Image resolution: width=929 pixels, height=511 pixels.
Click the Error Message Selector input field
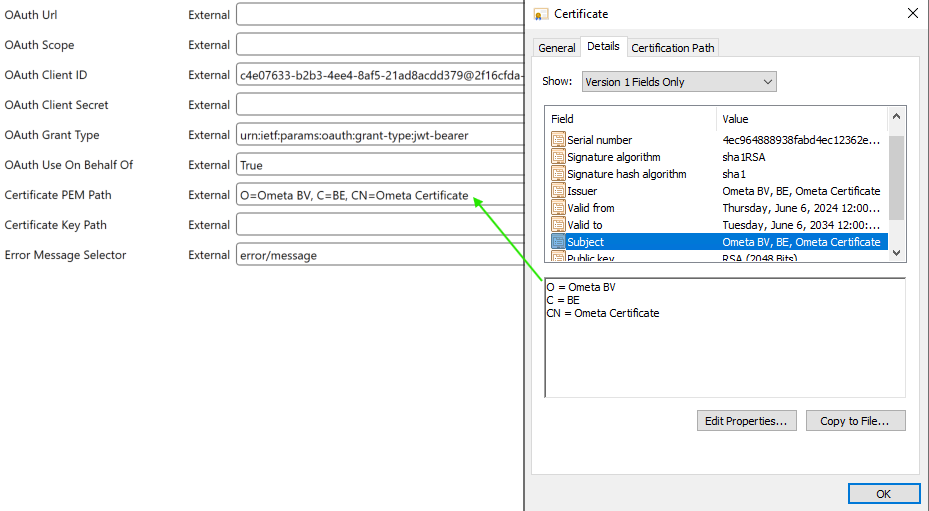click(380, 255)
